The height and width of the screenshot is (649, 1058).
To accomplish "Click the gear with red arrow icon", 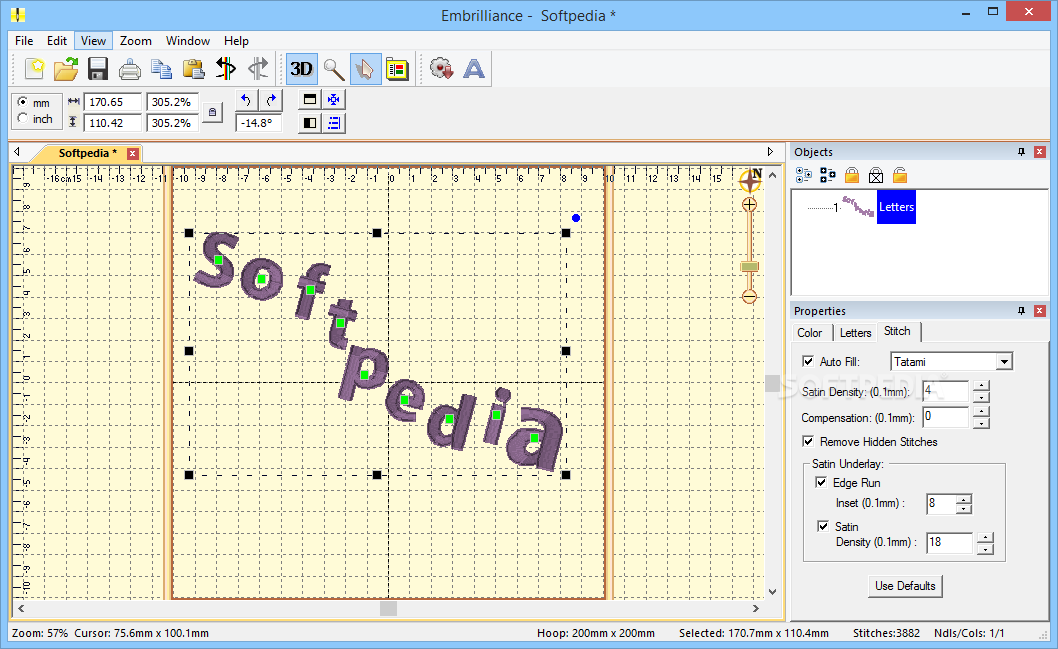I will [441, 69].
